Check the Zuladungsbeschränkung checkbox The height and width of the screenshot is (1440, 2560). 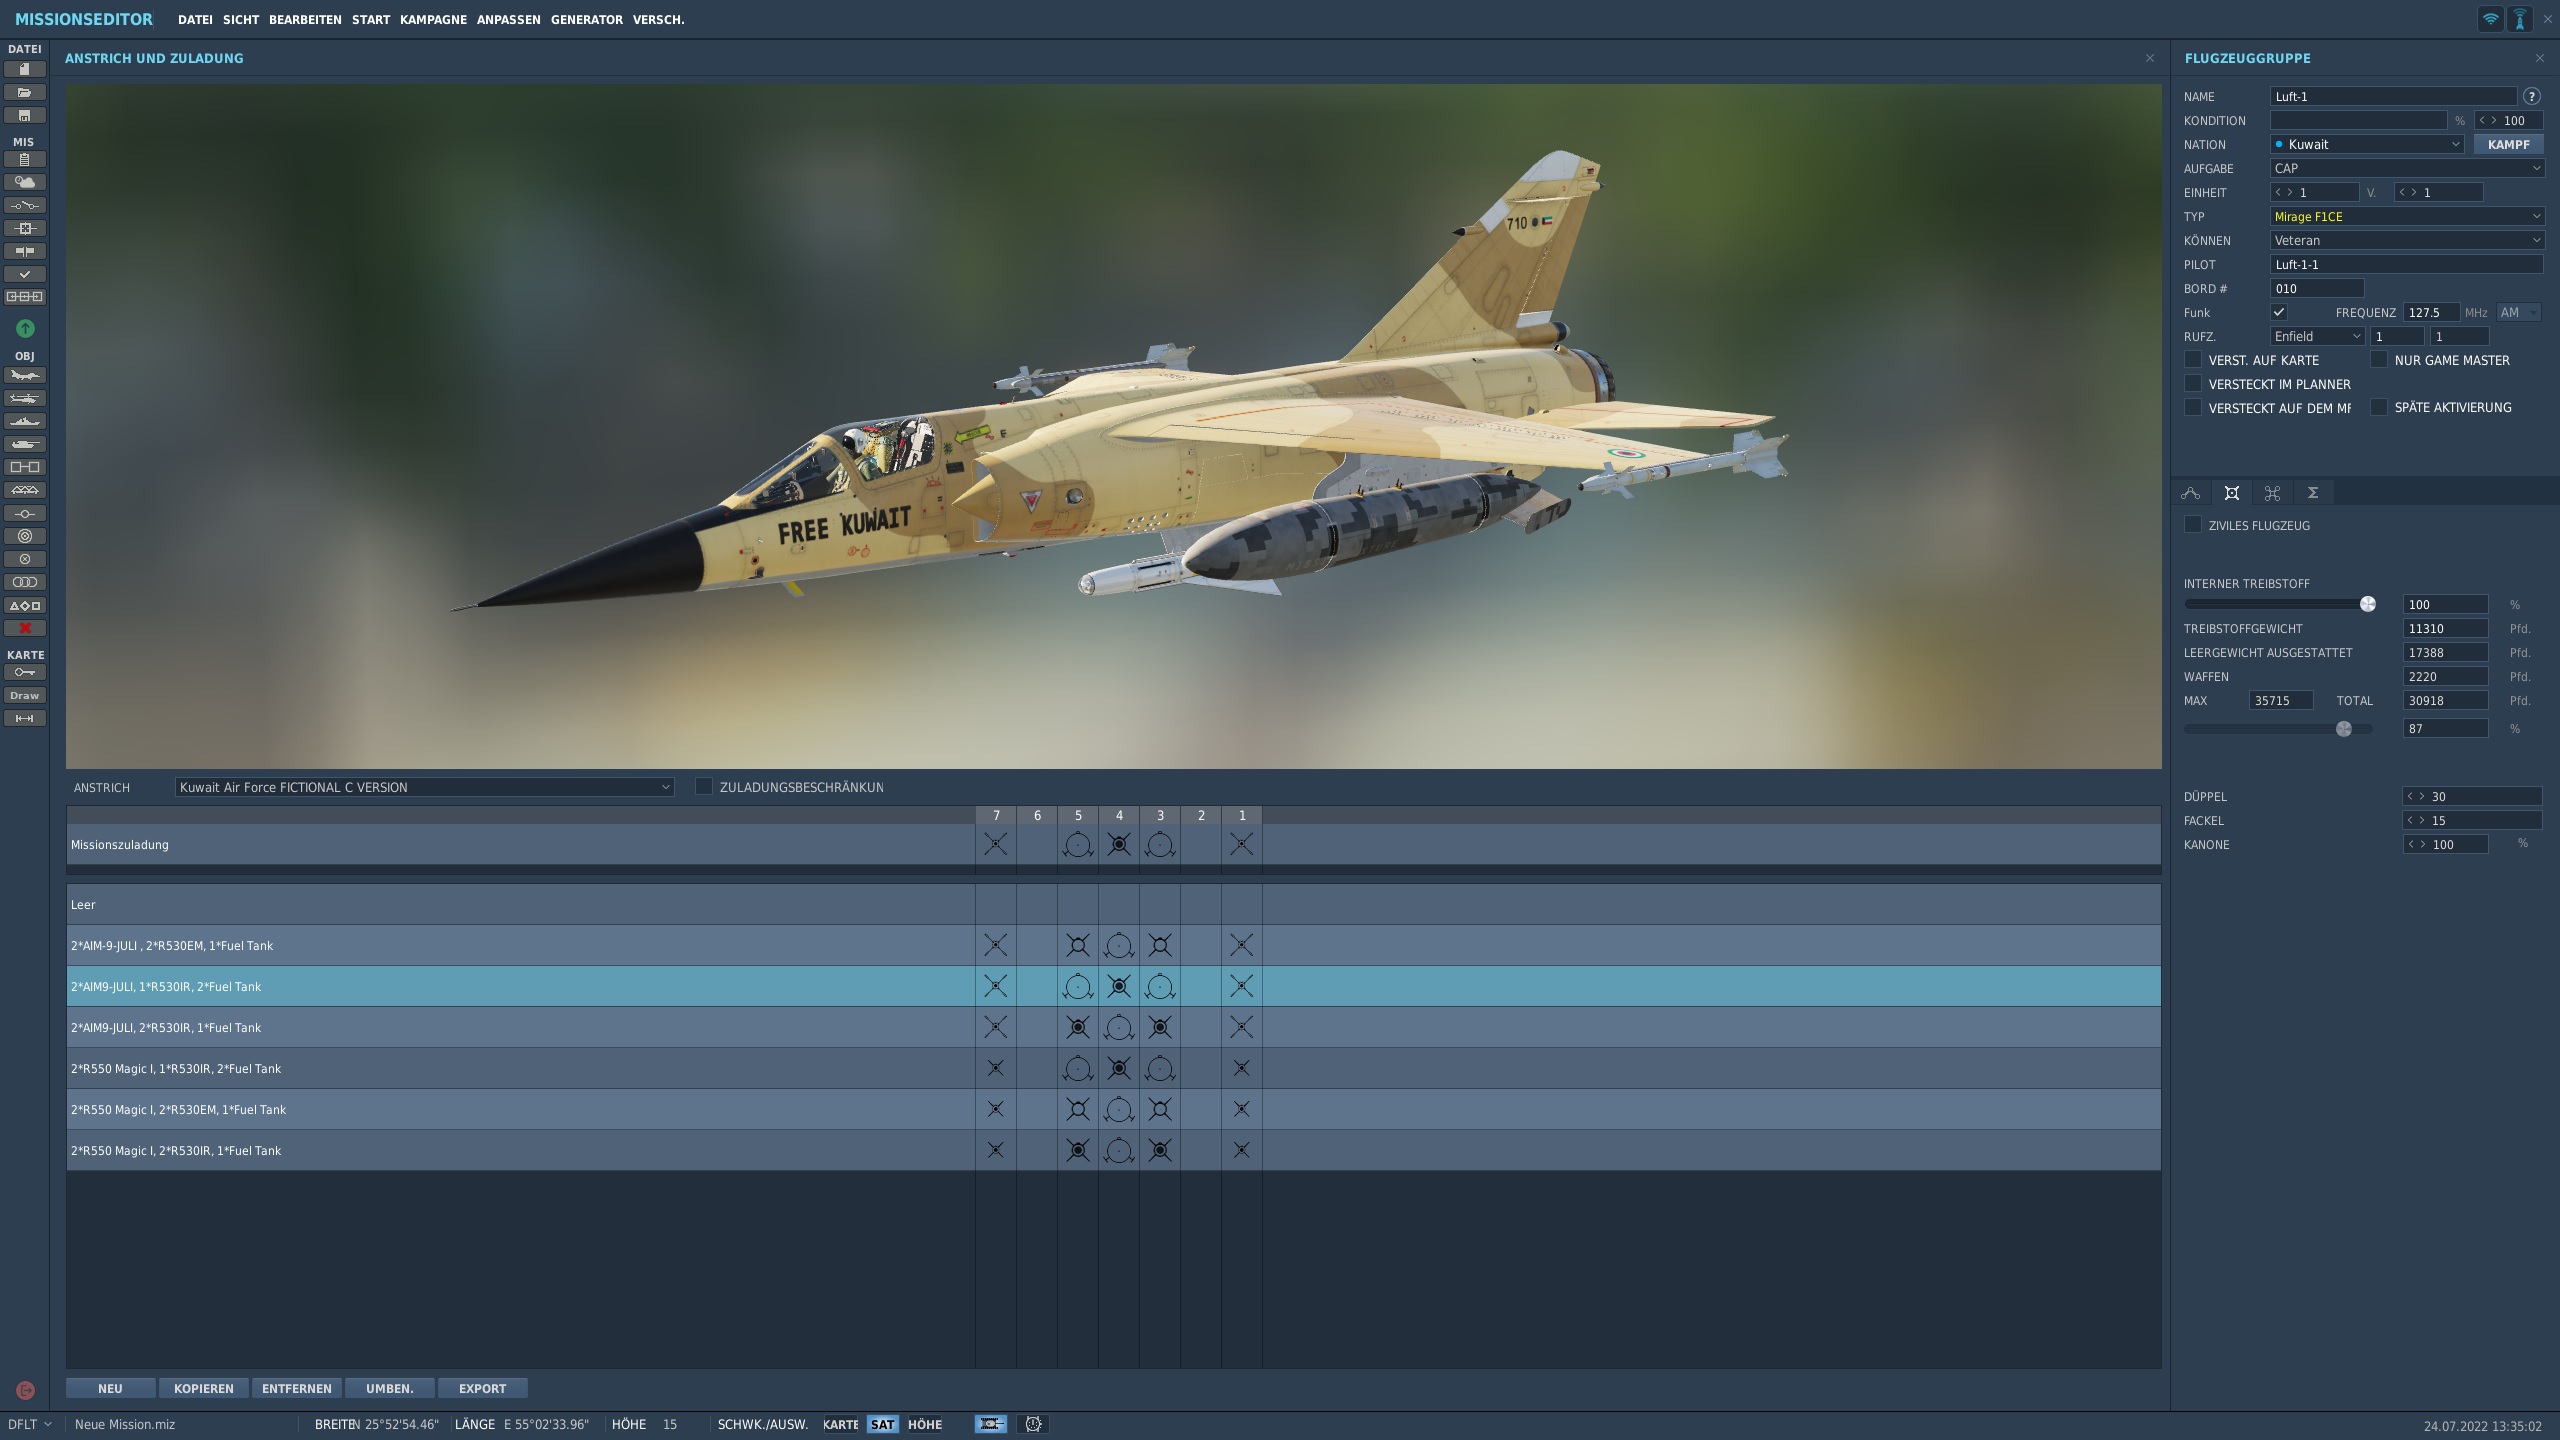[704, 787]
